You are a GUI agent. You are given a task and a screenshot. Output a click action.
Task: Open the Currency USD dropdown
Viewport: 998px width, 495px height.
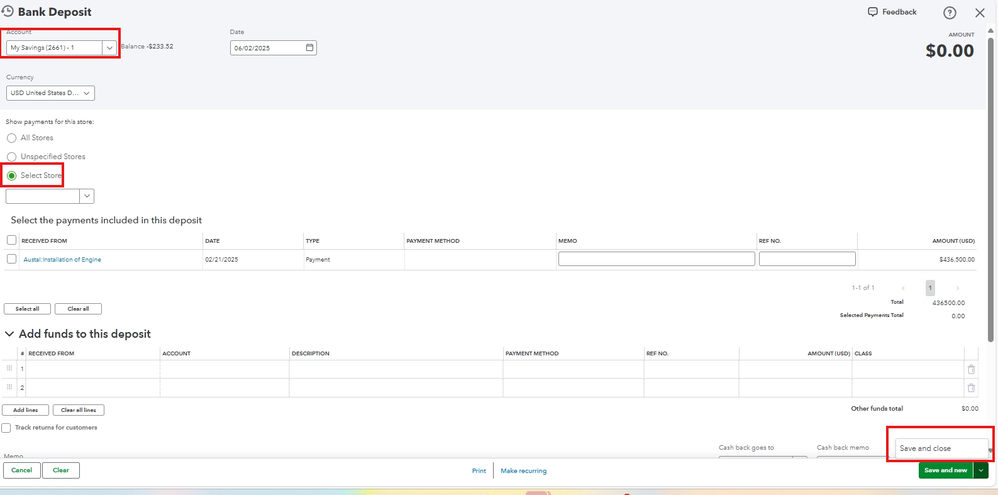coord(50,94)
